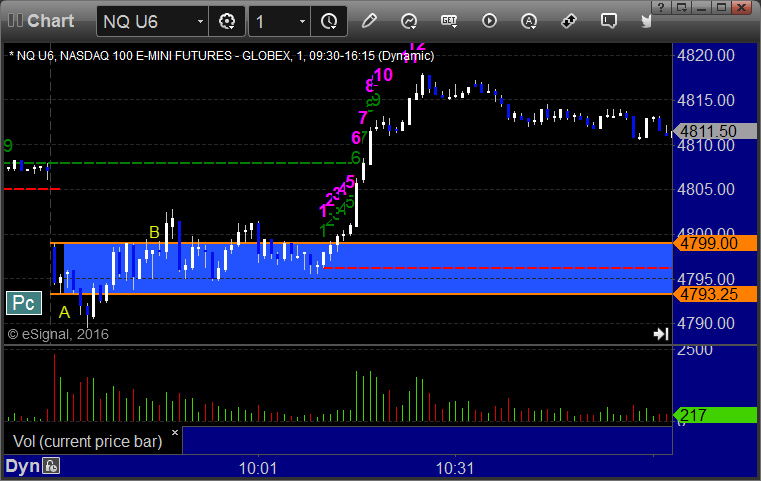Select the pencil drawing tools icon

point(369,21)
